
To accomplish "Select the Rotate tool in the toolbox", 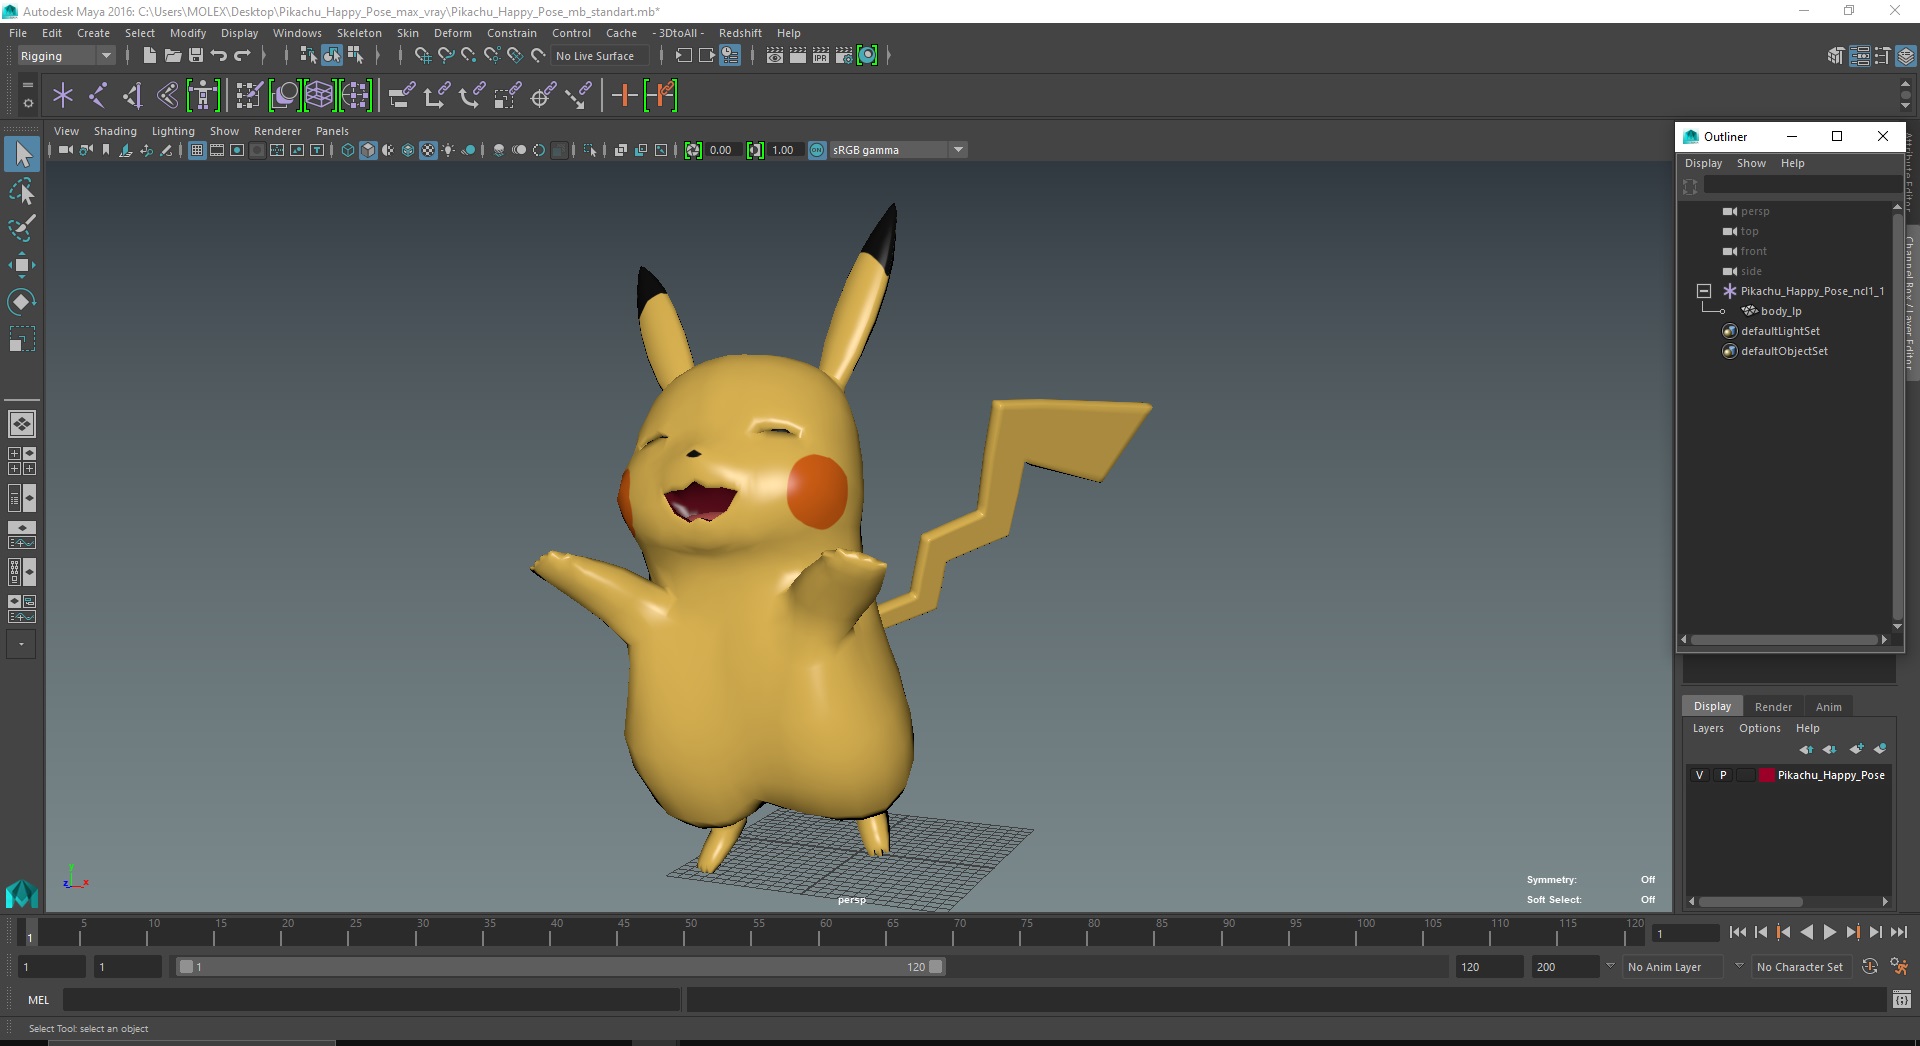I will (22, 301).
